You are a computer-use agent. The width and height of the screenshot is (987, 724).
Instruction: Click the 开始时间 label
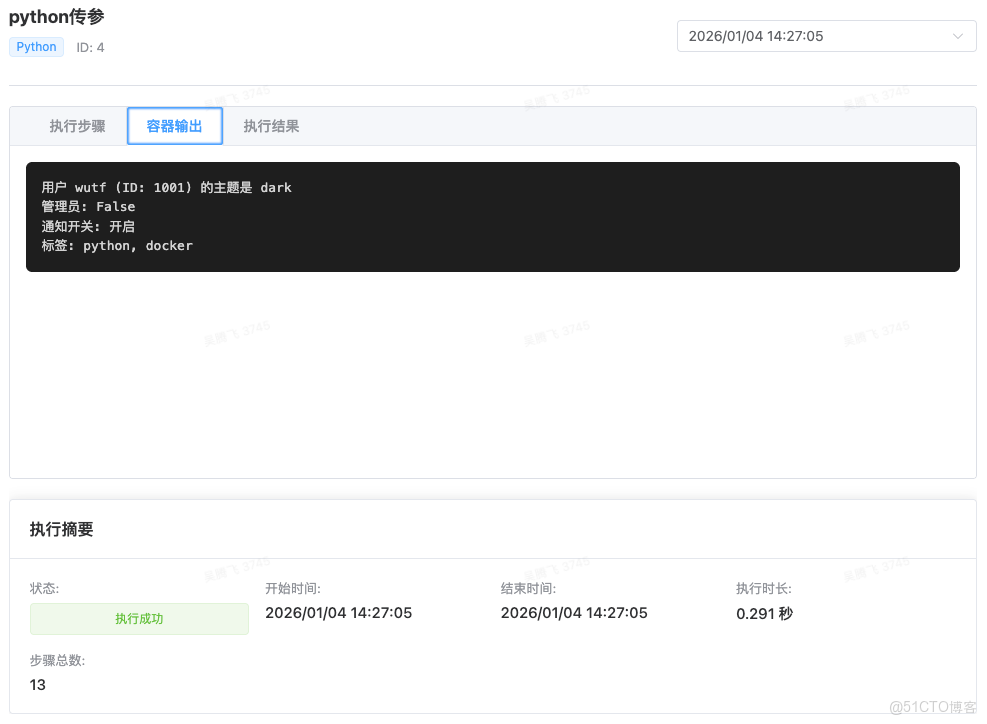(x=293, y=589)
